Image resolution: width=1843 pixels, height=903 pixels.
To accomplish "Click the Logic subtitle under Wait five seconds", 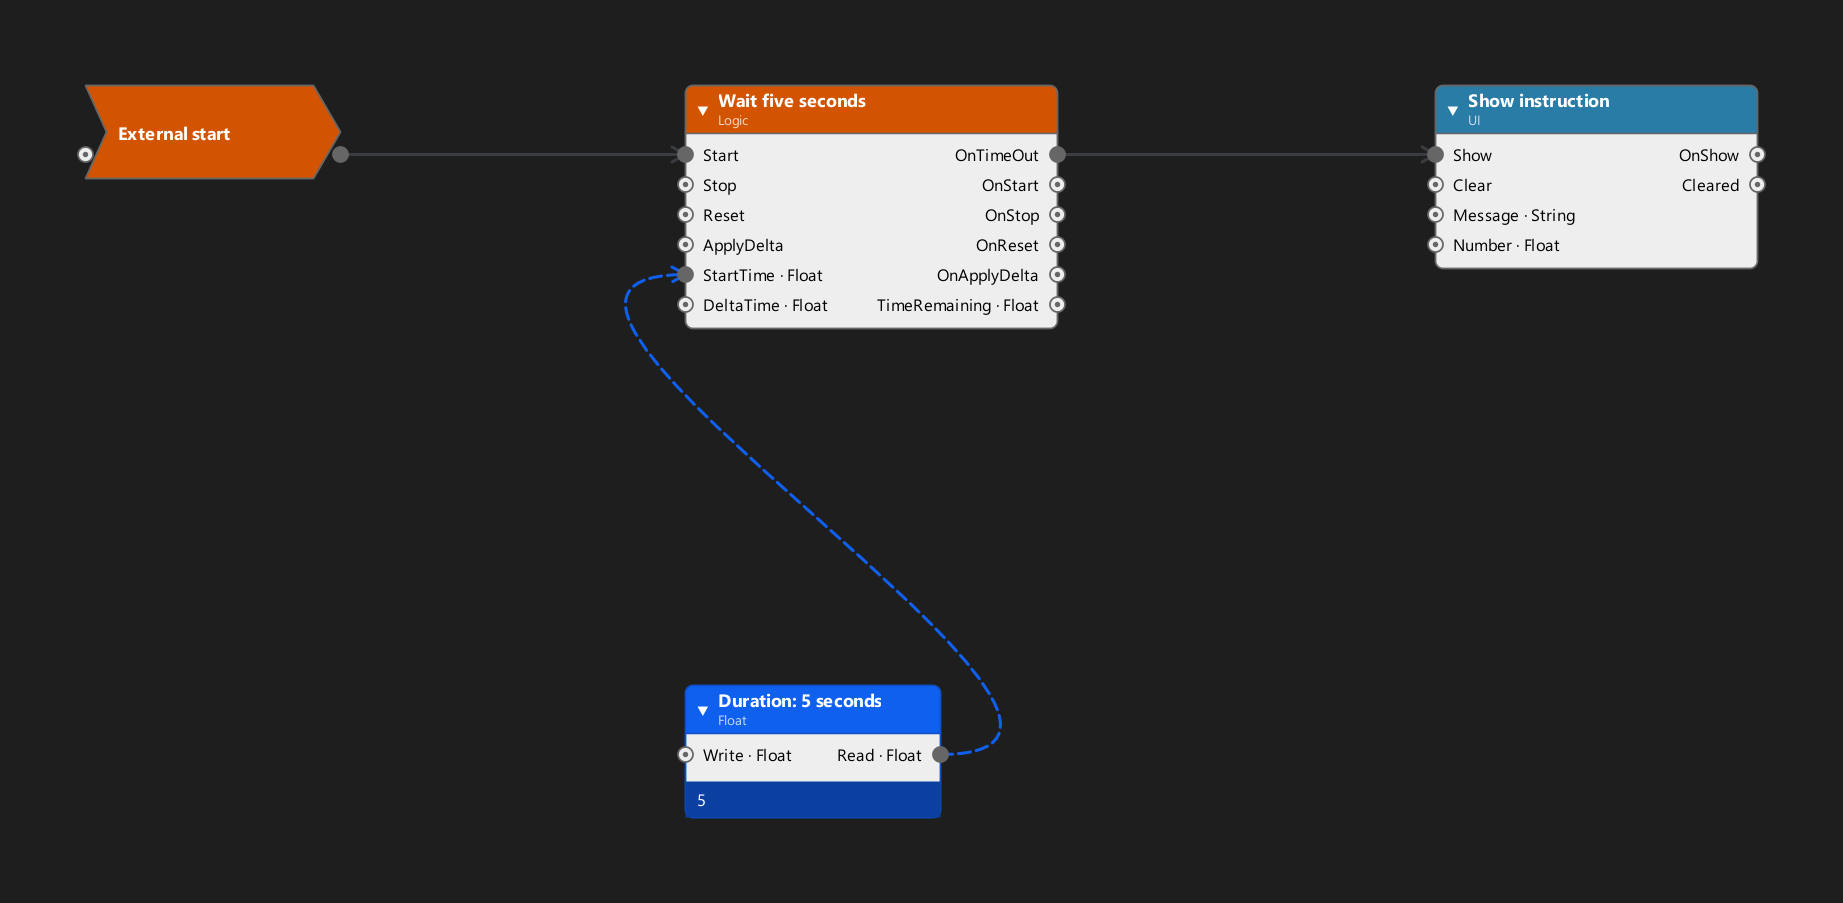I will pos(733,121).
